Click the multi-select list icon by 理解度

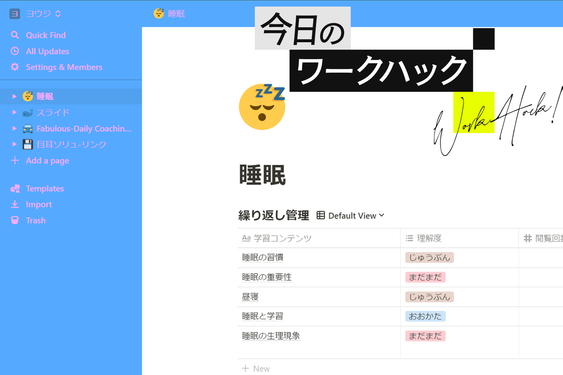[x=409, y=238]
